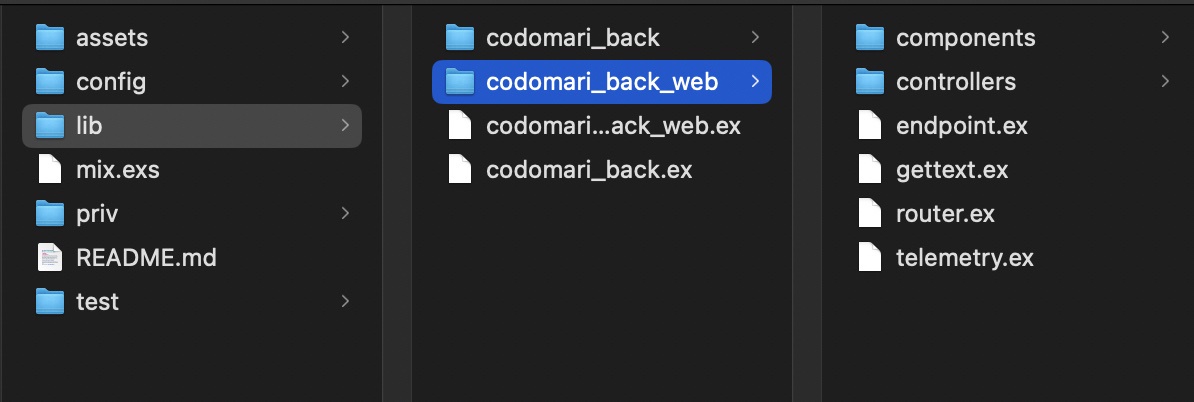This screenshot has height=402, width=1194.
Task: Click the config folder icon
Action: pos(50,81)
